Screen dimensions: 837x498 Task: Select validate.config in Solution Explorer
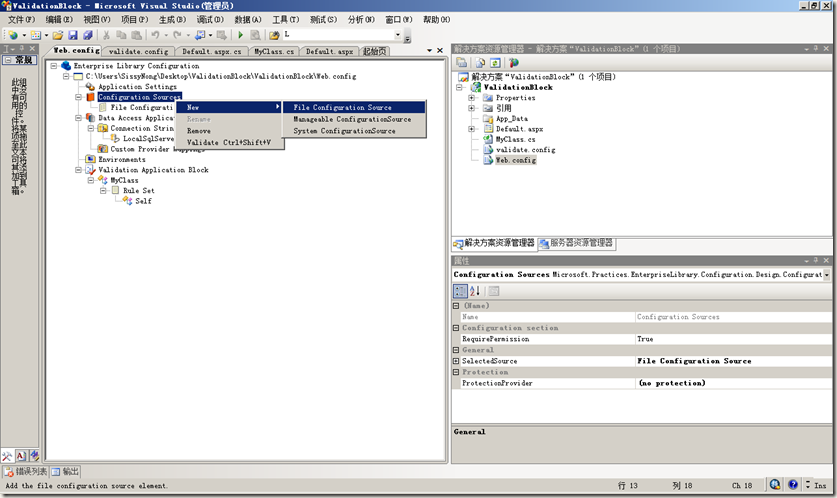tap(525, 149)
